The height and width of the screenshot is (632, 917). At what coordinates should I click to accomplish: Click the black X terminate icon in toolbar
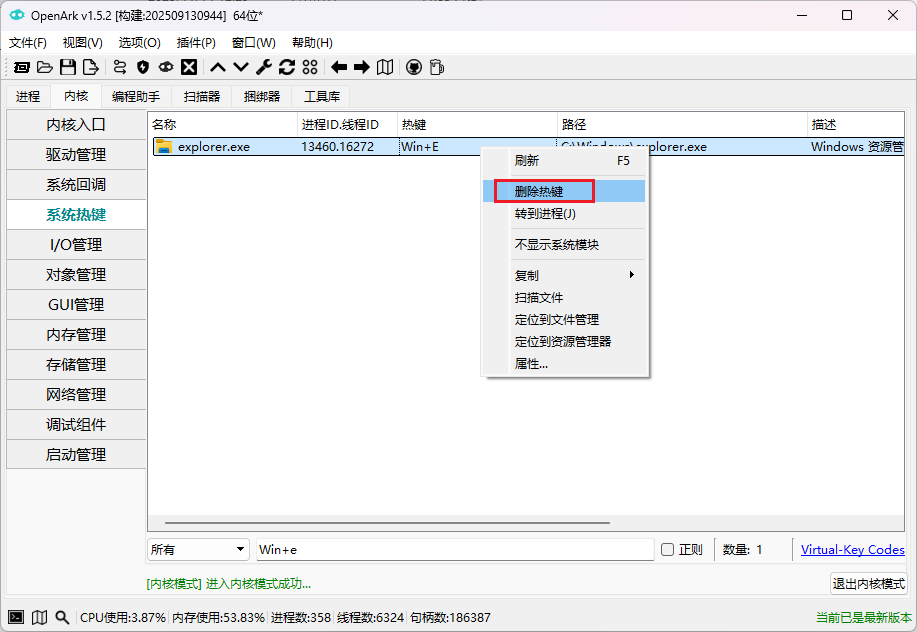pos(189,67)
